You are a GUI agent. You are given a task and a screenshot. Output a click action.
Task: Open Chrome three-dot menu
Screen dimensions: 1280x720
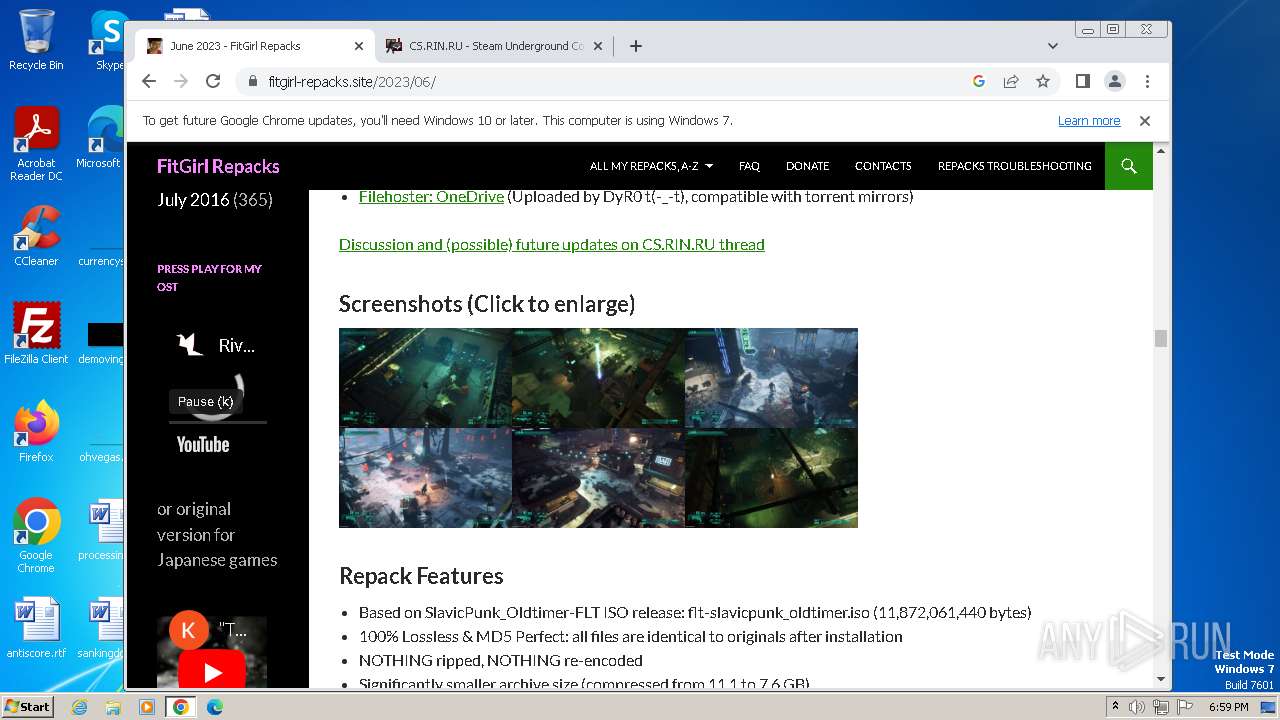coord(1147,81)
